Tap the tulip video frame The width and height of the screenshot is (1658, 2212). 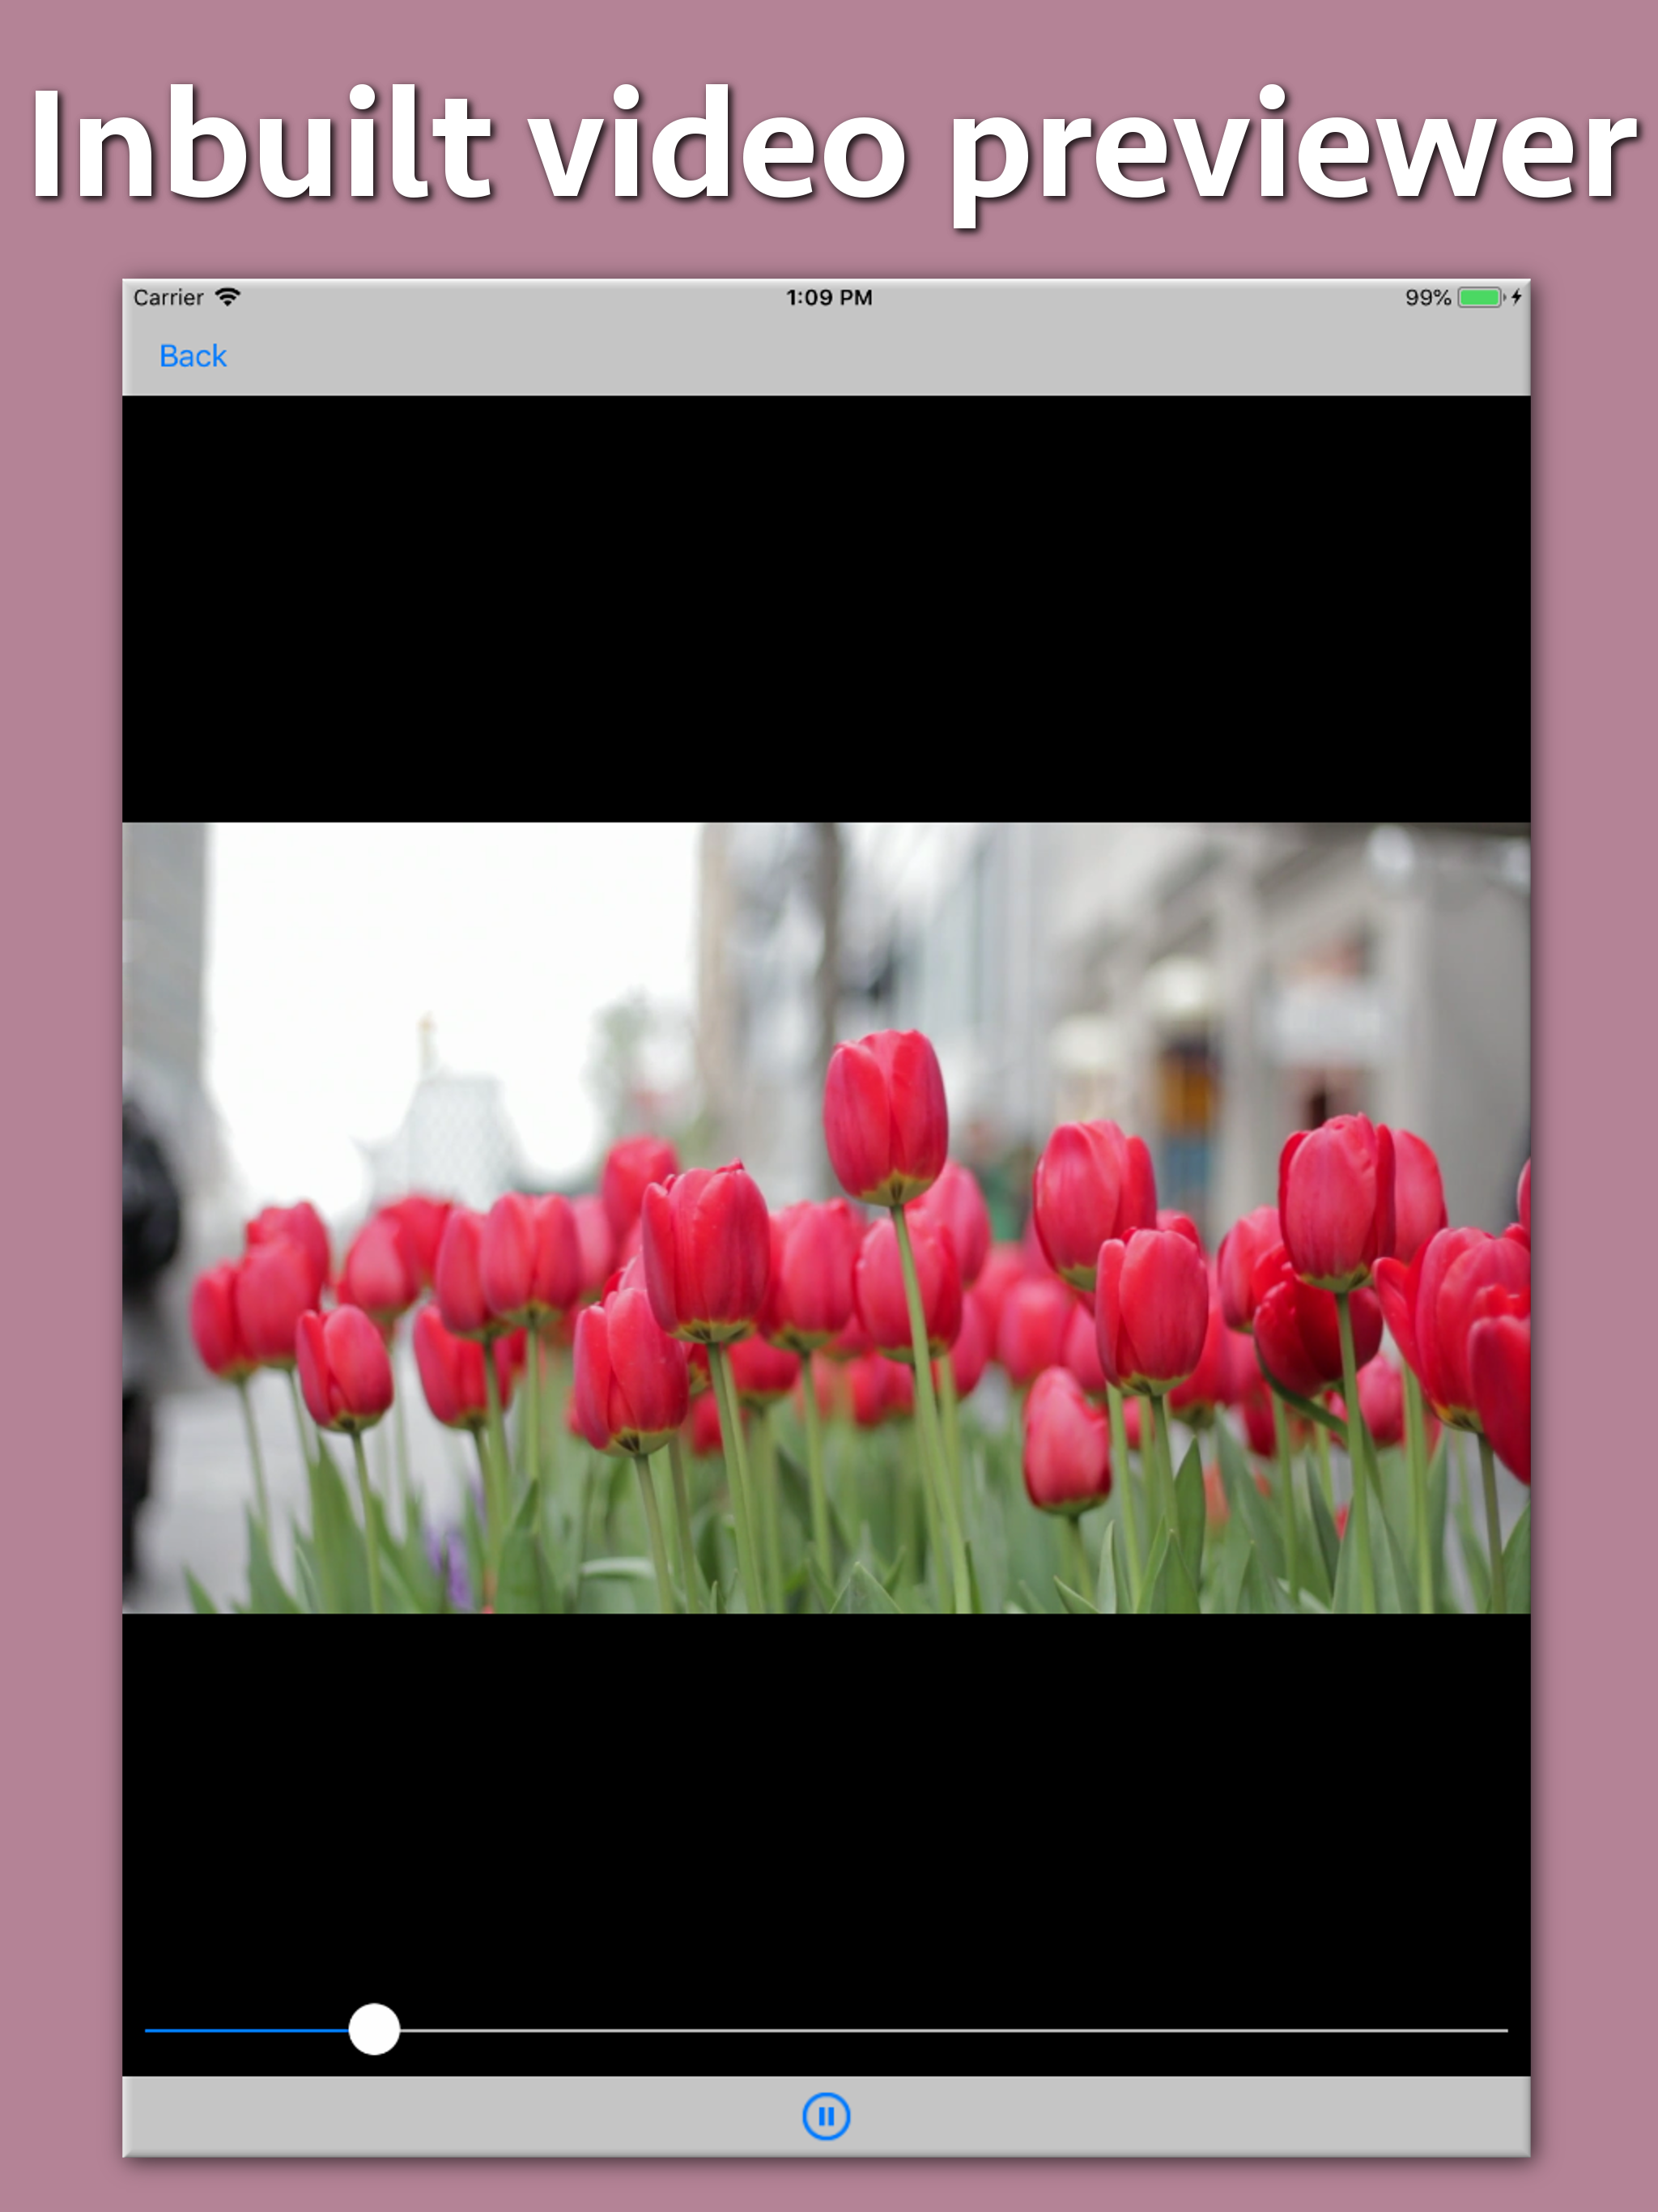tap(826, 1216)
